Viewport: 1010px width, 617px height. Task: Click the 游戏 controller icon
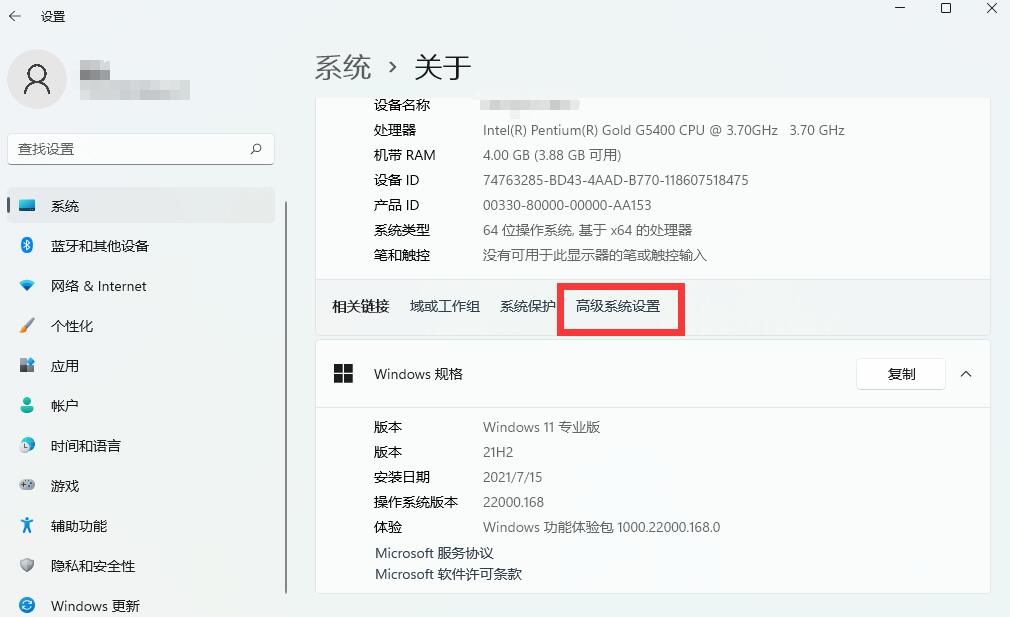tap(27, 485)
